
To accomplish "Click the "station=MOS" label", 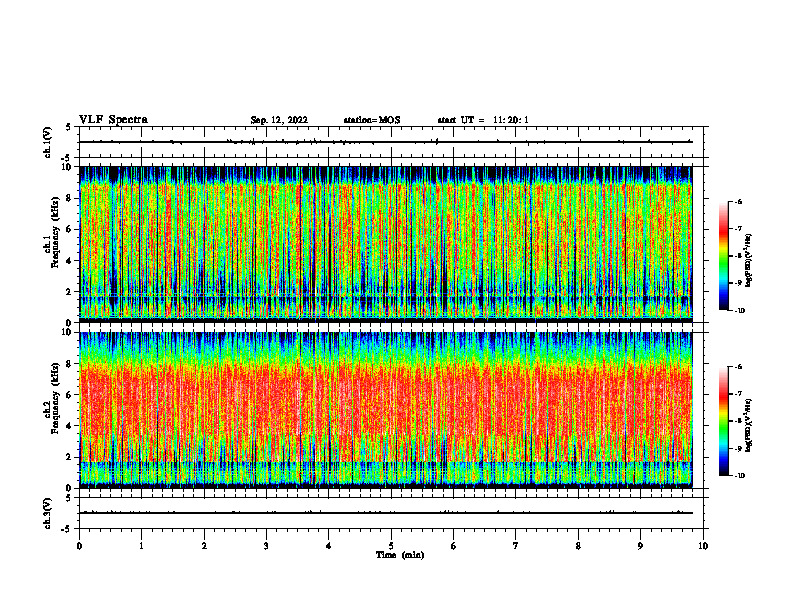I will (372, 120).
